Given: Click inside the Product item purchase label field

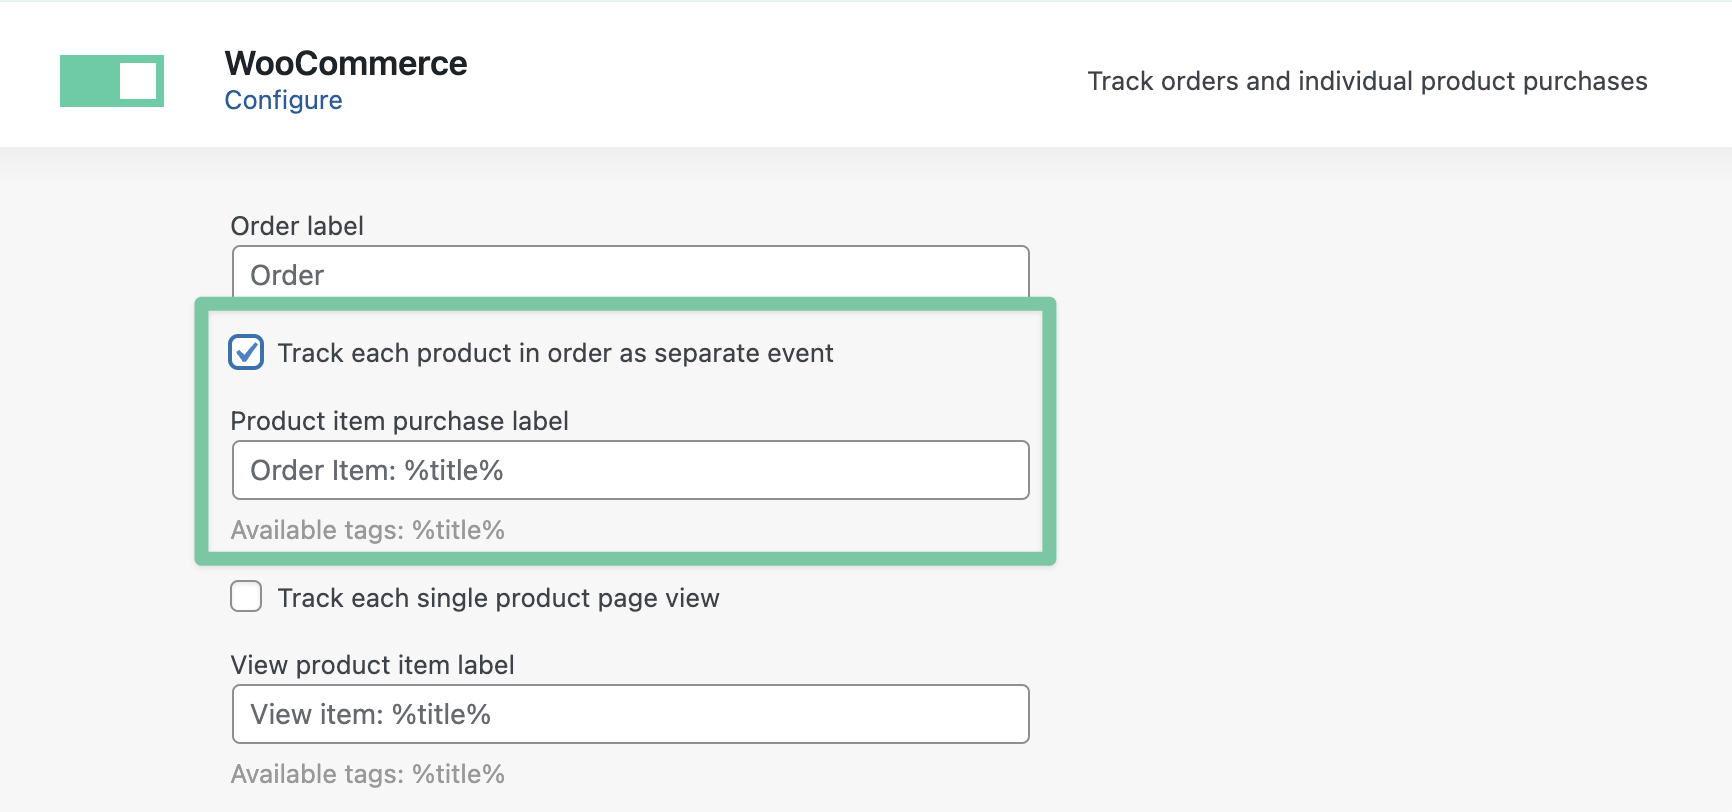Looking at the screenshot, I should click(630, 469).
